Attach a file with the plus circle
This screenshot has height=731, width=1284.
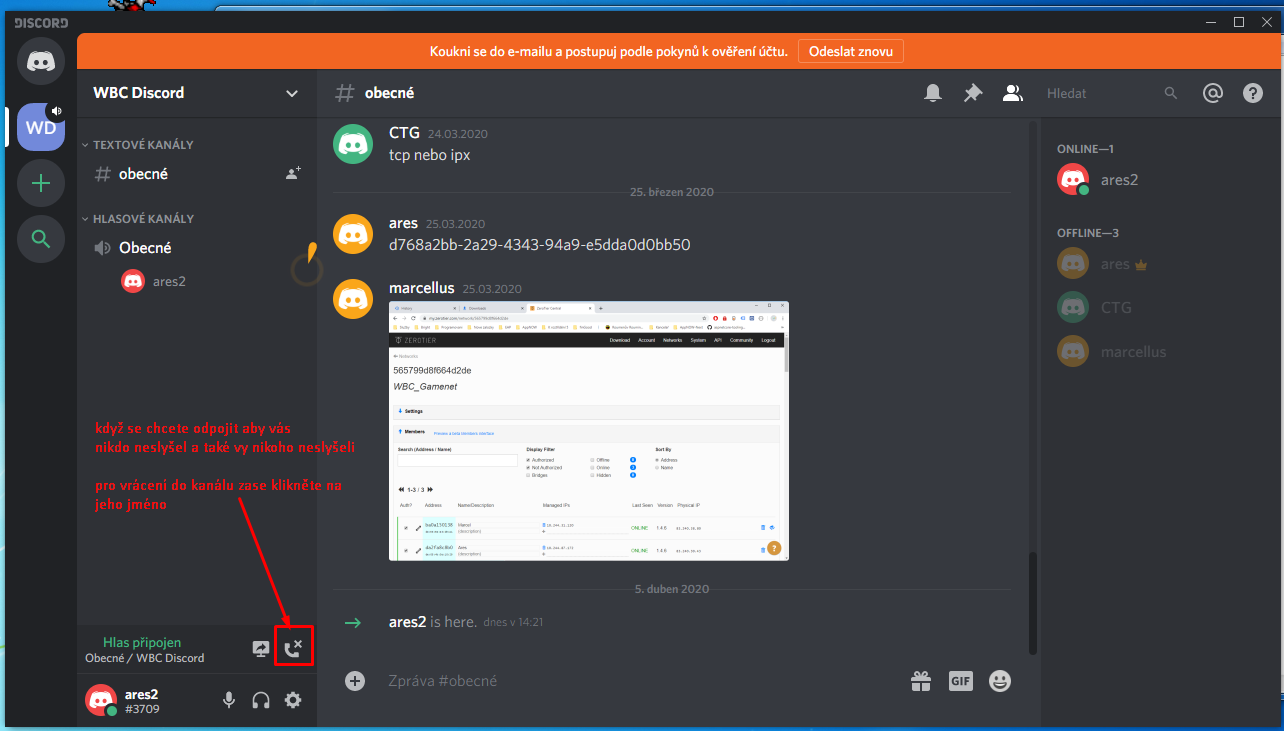[355, 681]
